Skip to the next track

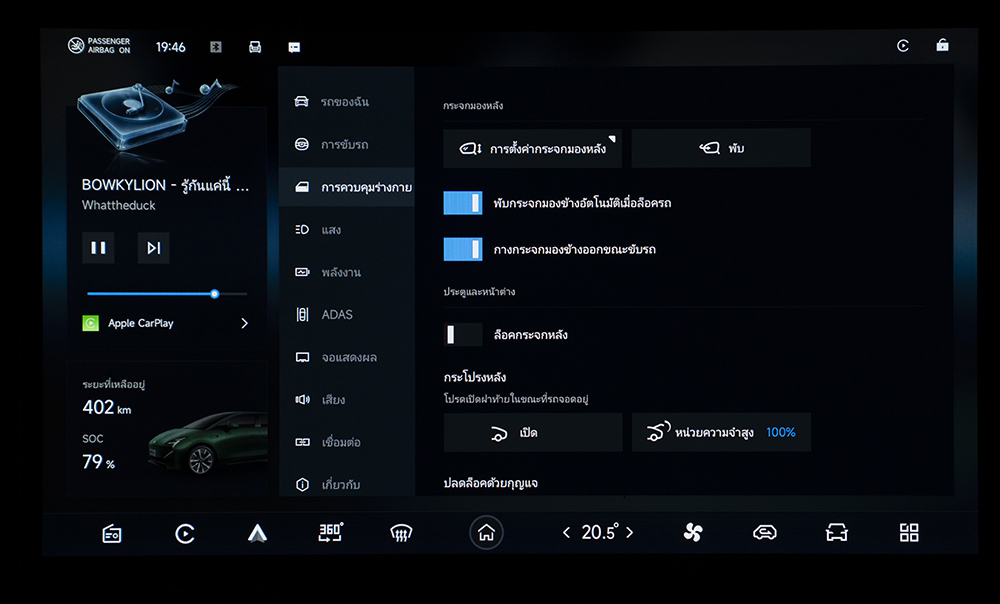(153, 248)
